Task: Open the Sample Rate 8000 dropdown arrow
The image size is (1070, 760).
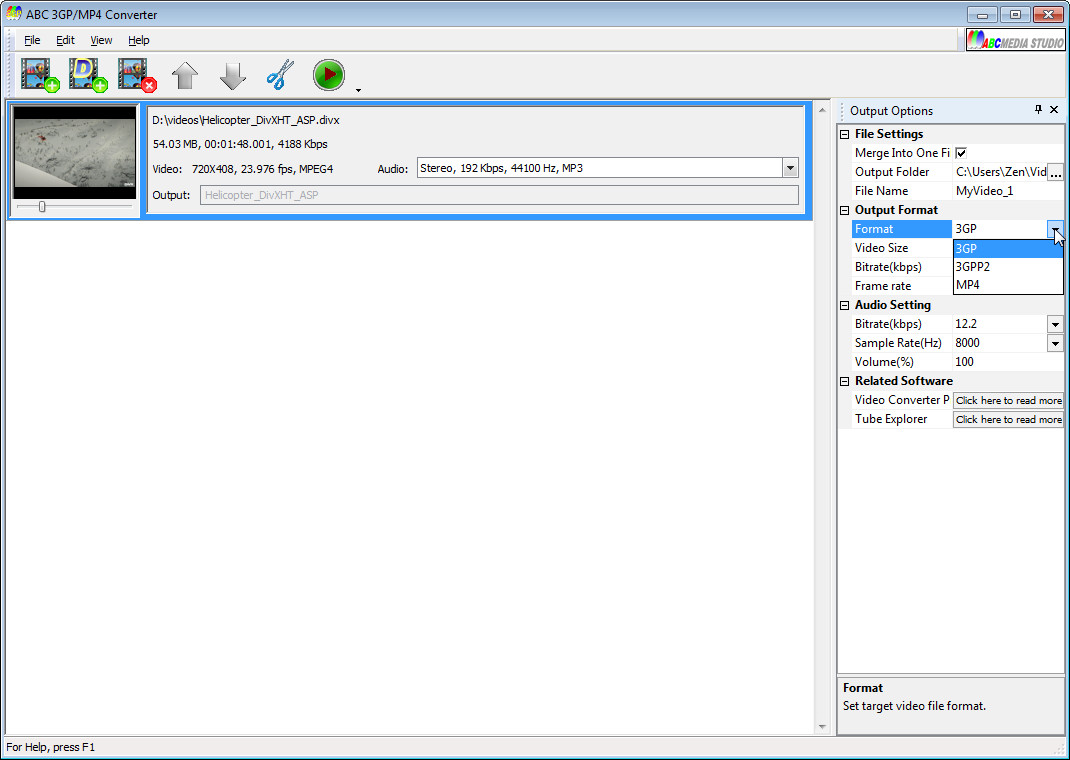Action: point(1056,343)
